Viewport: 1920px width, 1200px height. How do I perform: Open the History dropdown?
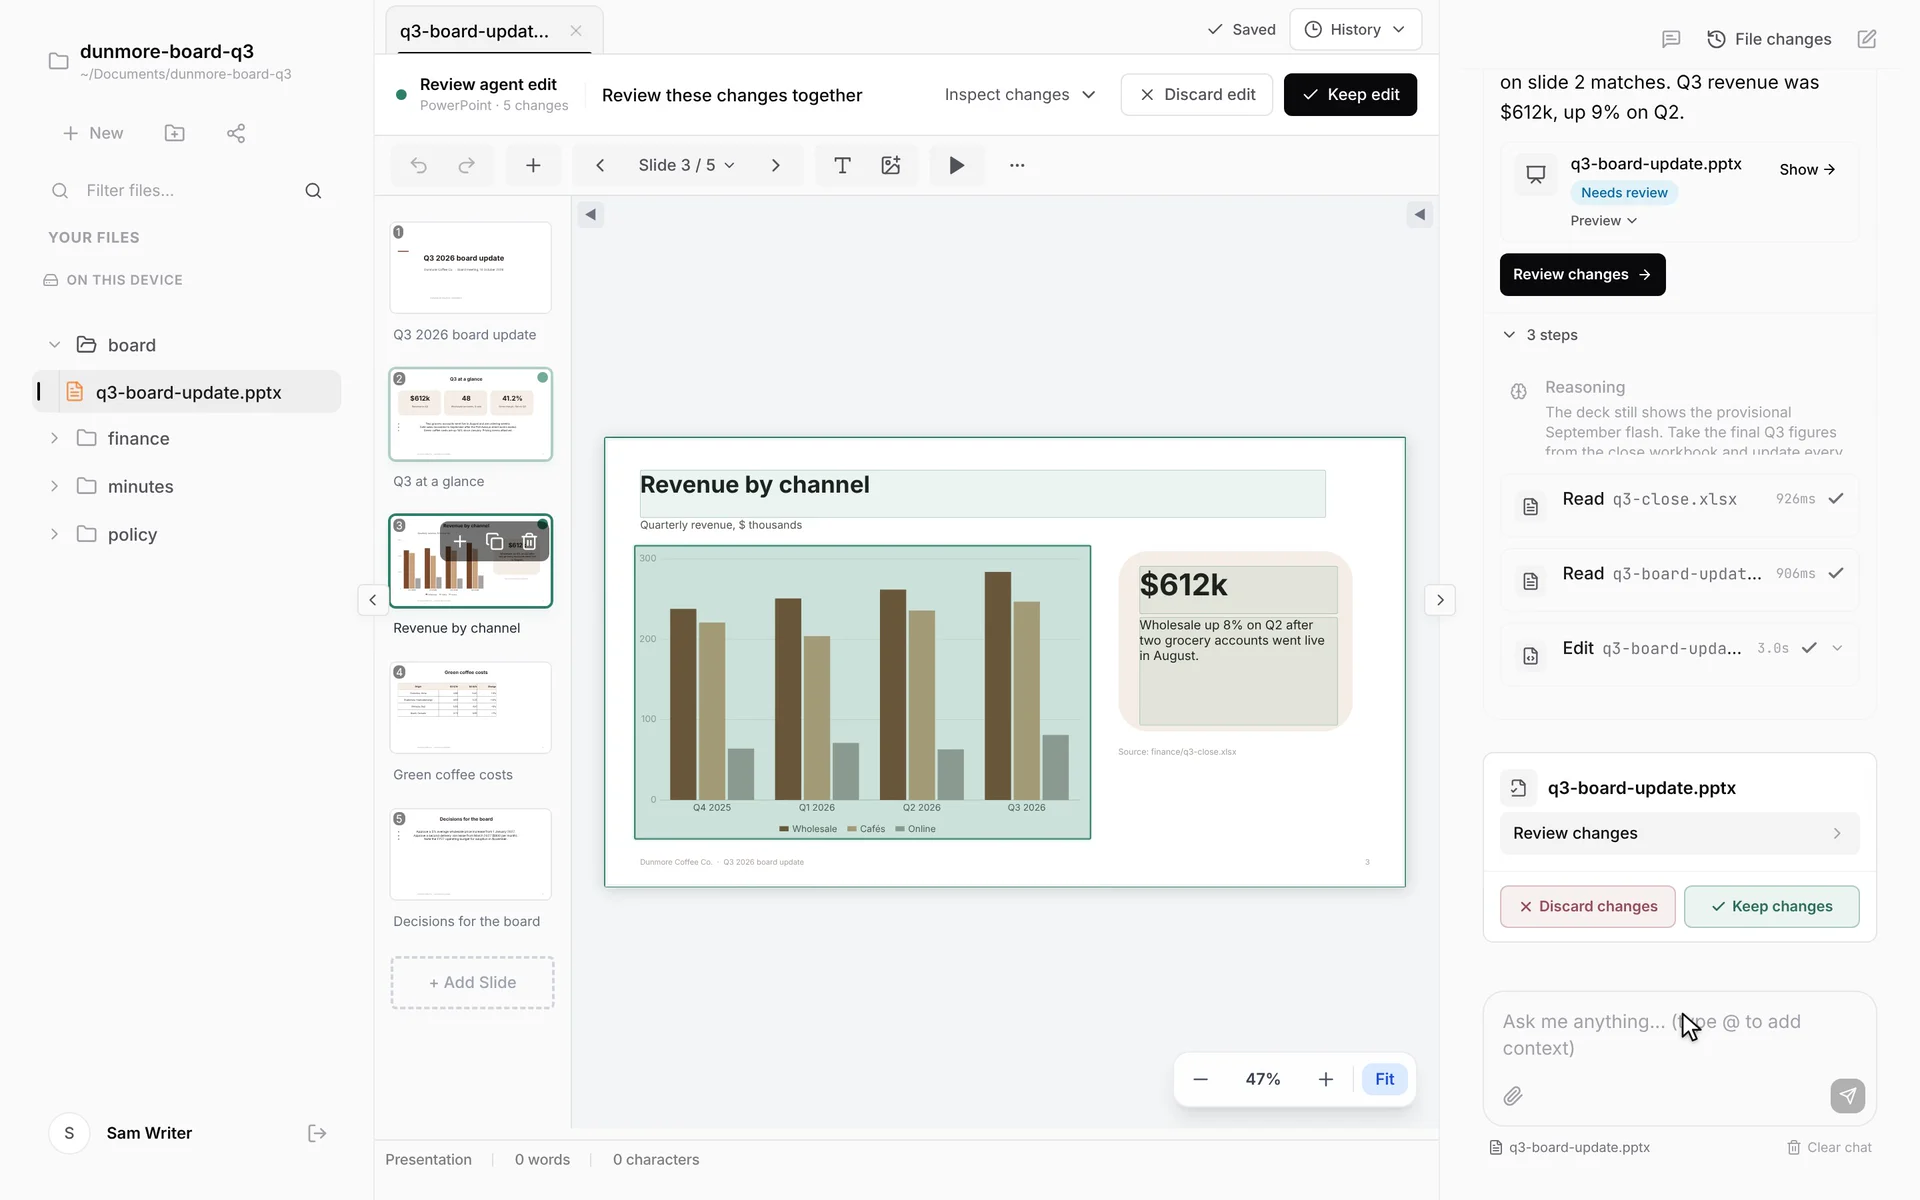click(x=1355, y=30)
